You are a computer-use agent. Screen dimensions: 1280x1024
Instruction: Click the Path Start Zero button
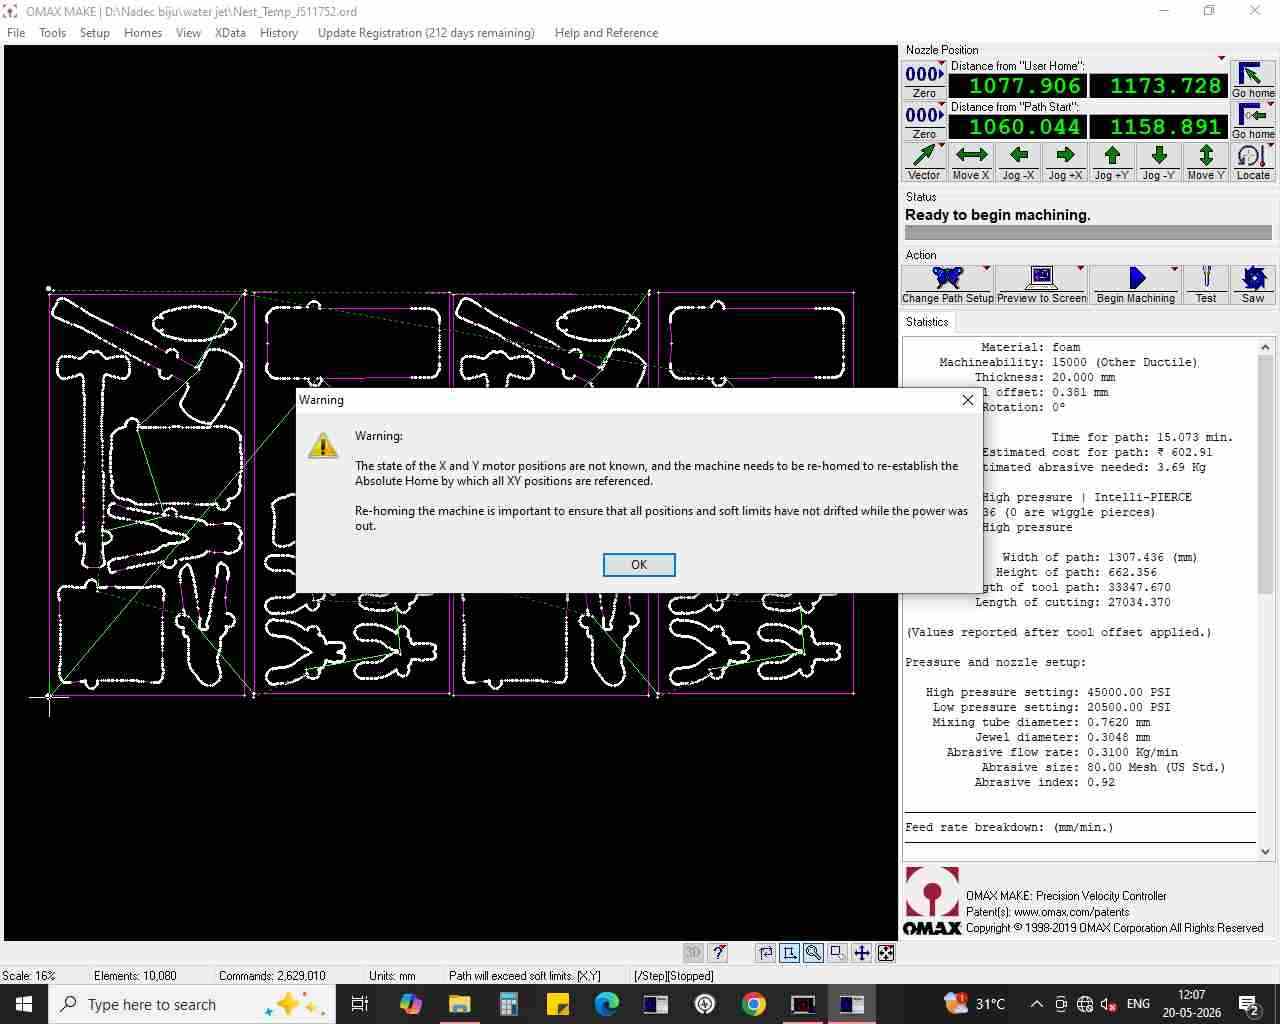pyautogui.click(x=924, y=122)
